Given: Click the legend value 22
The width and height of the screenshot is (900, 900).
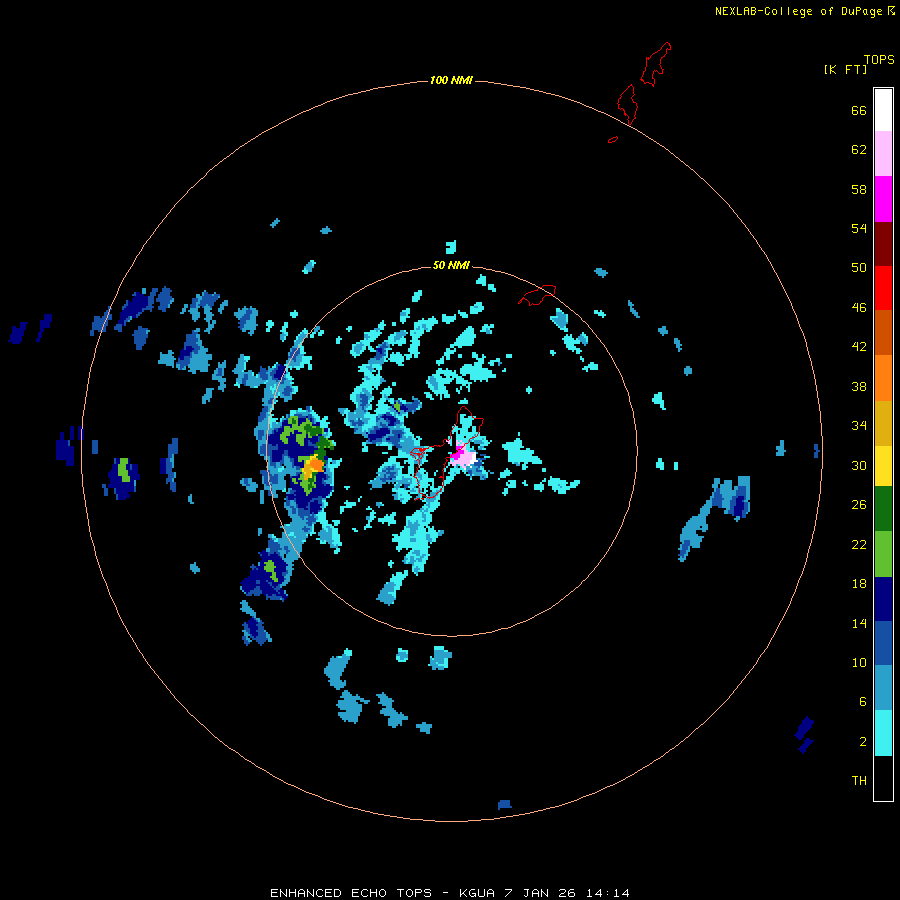Looking at the screenshot, I should click(859, 545).
